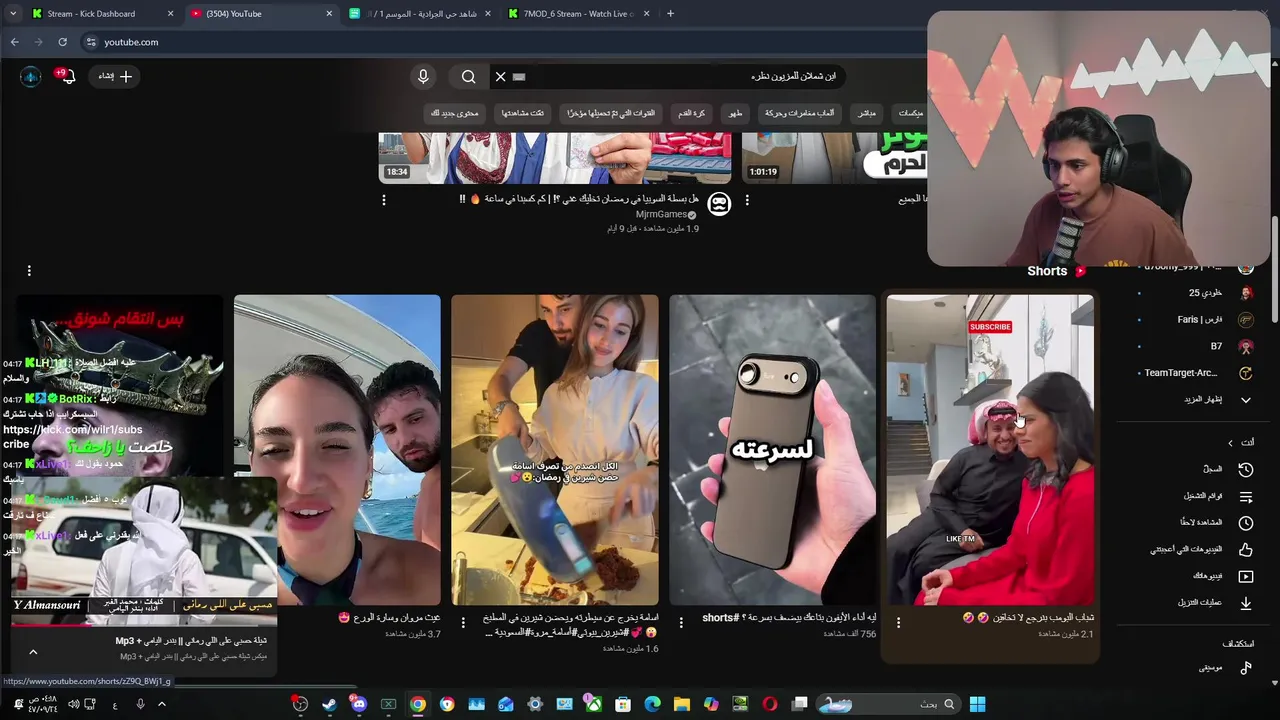
Task: Close the (3504) YouTube tab
Action: click(x=329, y=14)
